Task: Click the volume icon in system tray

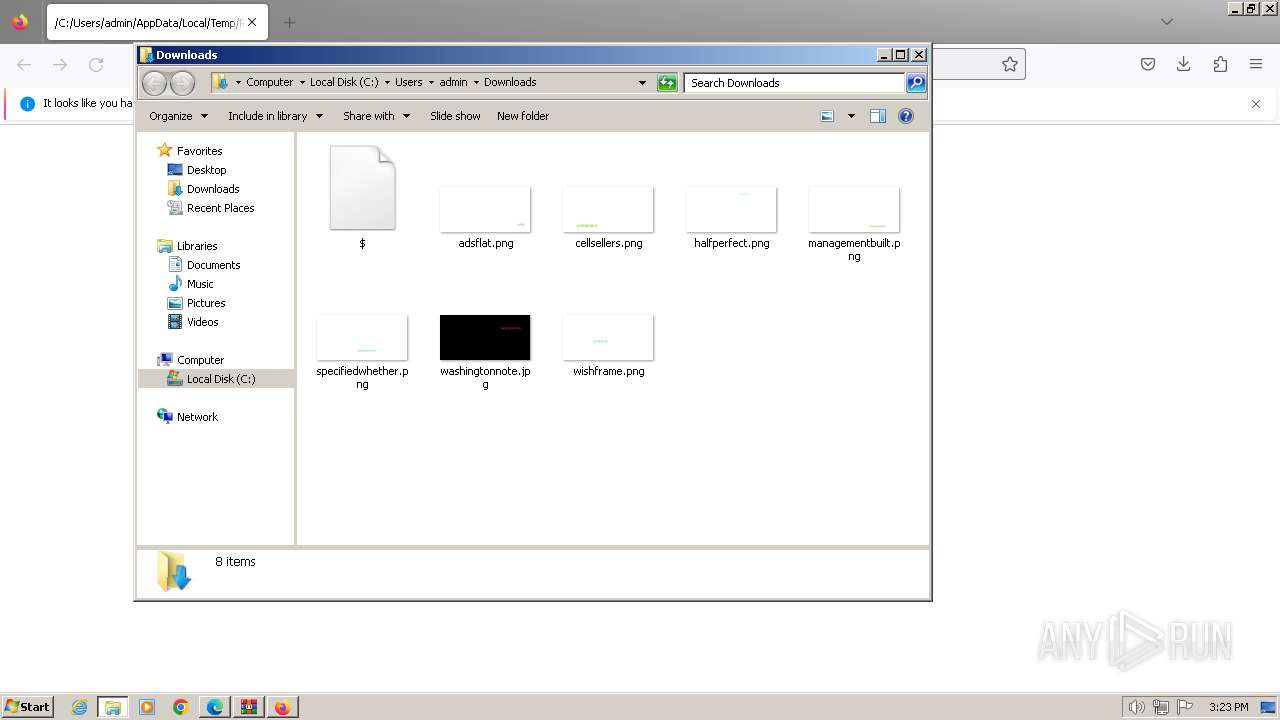Action: point(1136,707)
